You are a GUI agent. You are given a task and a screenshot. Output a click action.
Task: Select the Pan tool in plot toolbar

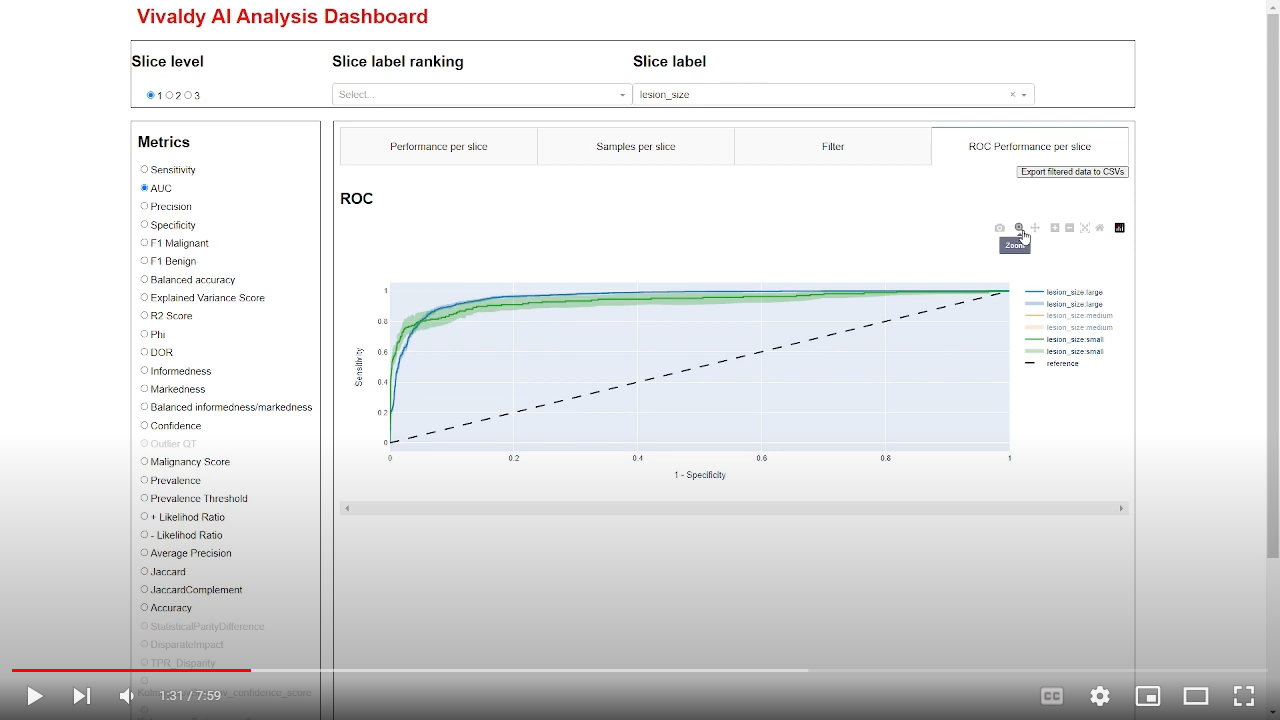[x=1035, y=228]
